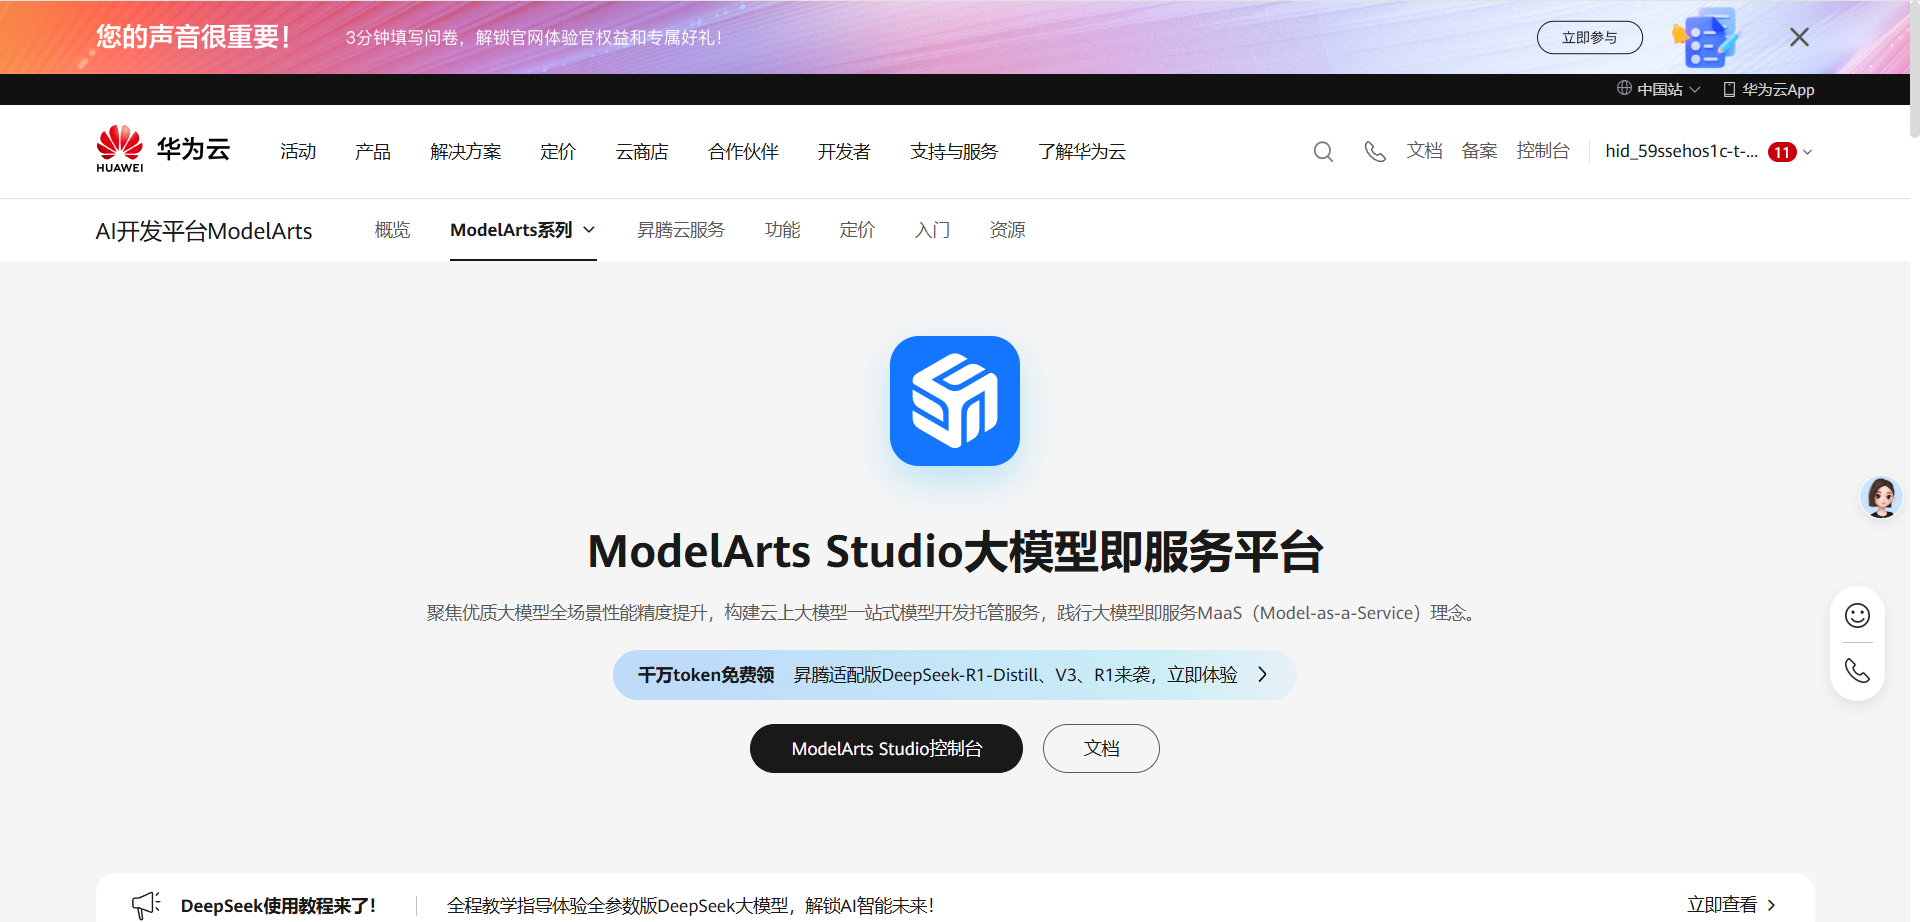1920x922 pixels.
Task: Open the 华为云App link
Action: (x=1768, y=89)
